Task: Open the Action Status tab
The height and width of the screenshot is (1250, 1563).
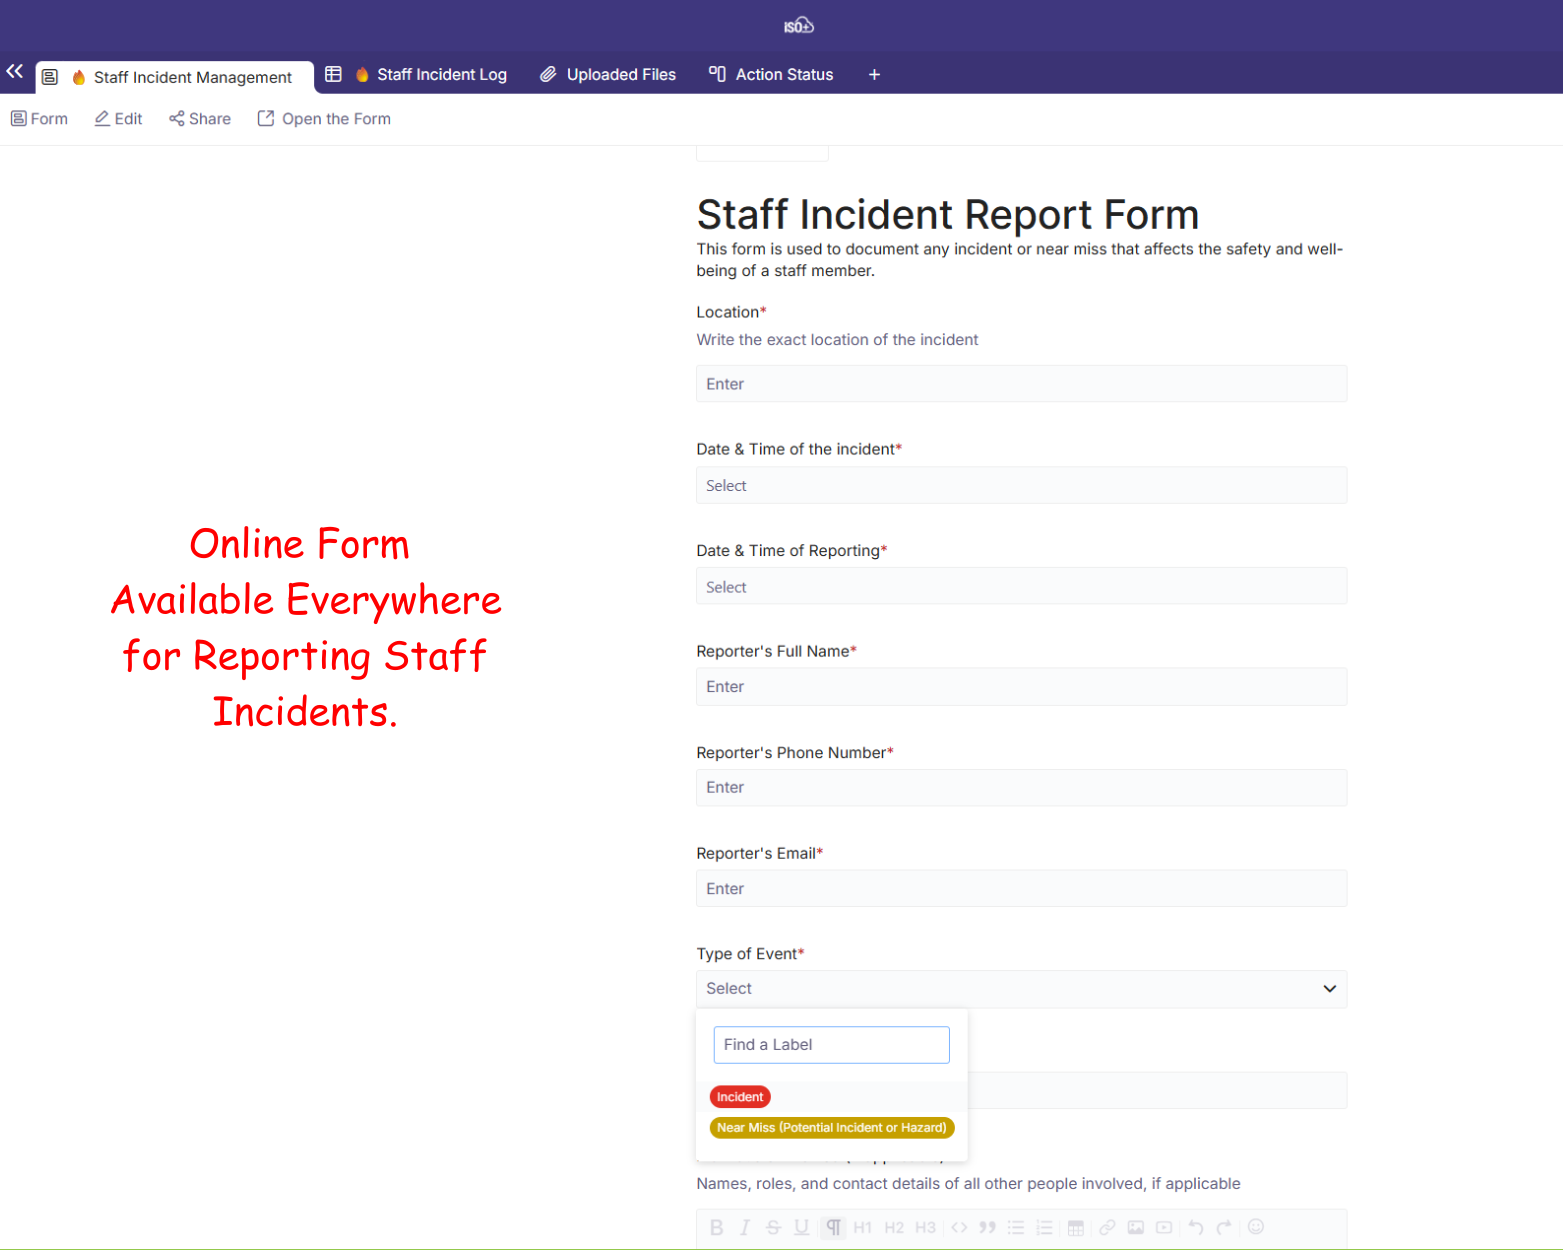Action: [784, 75]
